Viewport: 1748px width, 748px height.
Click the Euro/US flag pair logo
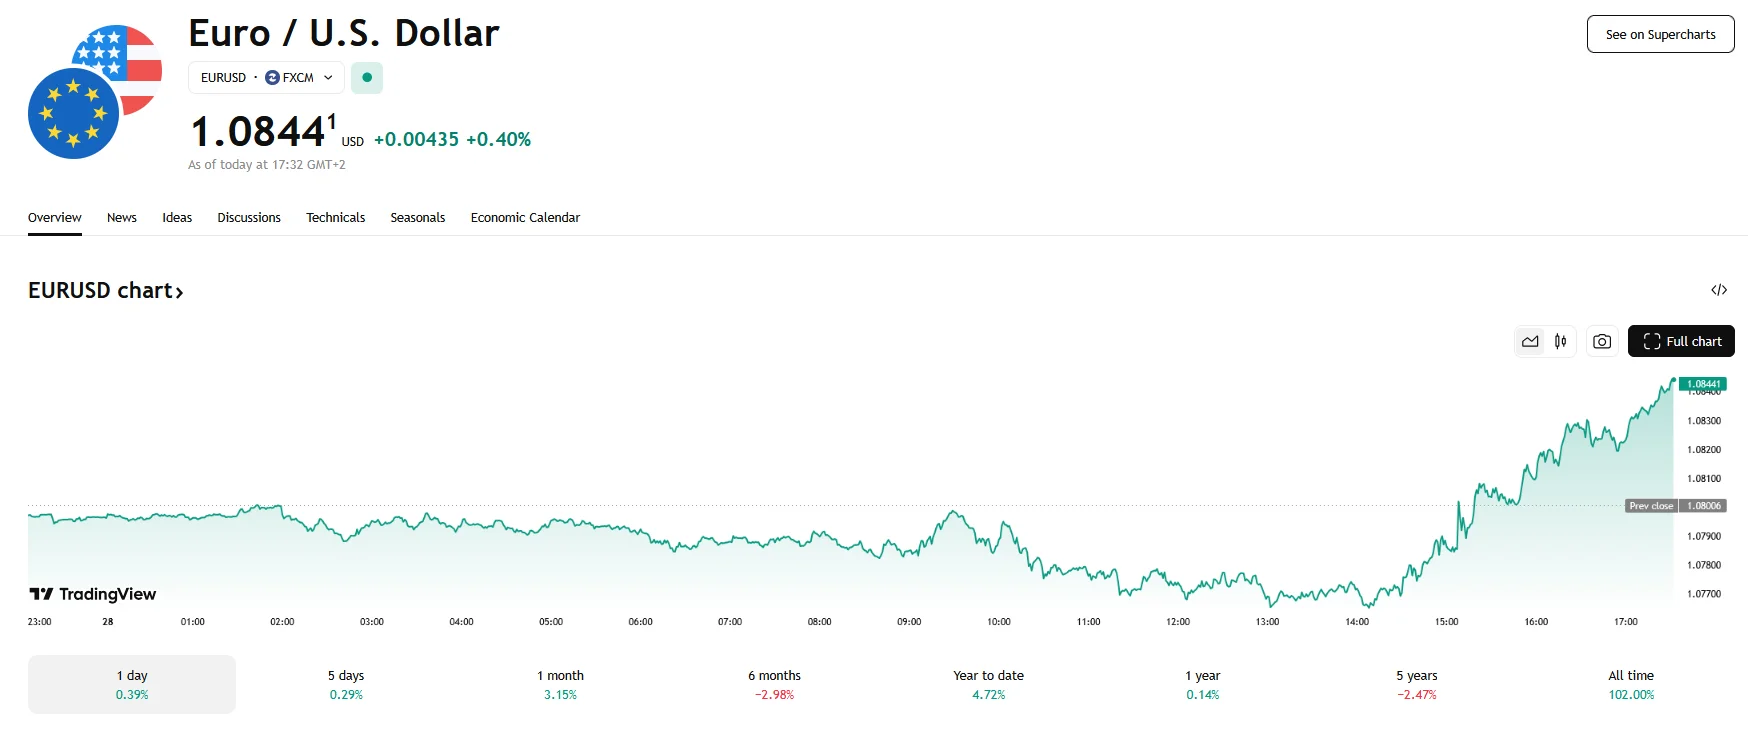point(95,92)
